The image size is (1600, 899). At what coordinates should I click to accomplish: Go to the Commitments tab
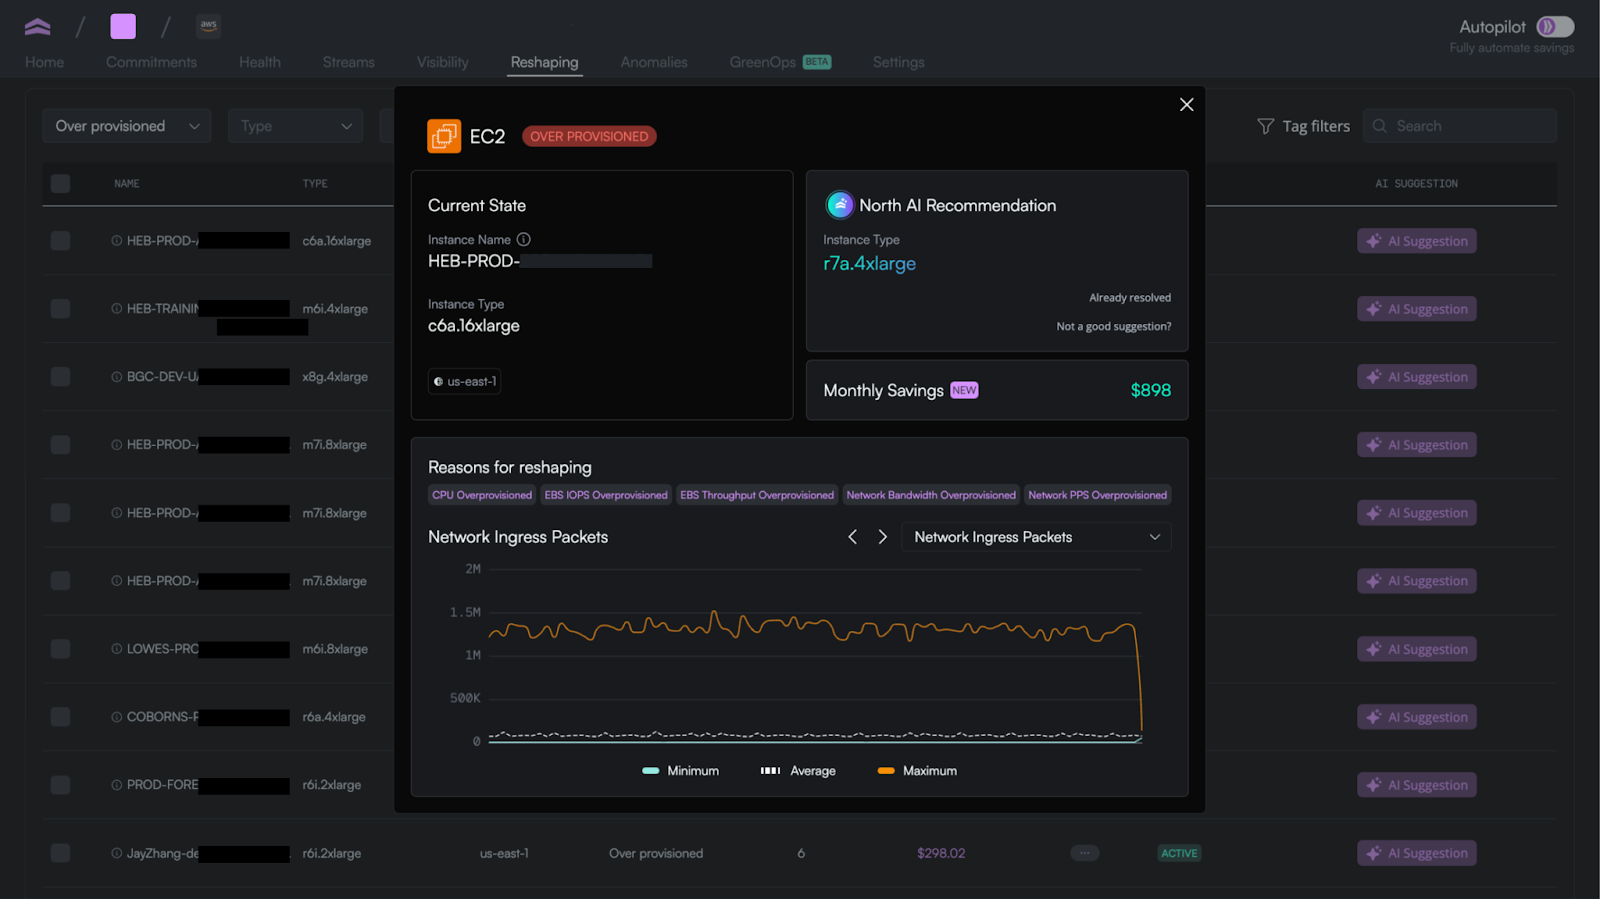click(x=152, y=62)
